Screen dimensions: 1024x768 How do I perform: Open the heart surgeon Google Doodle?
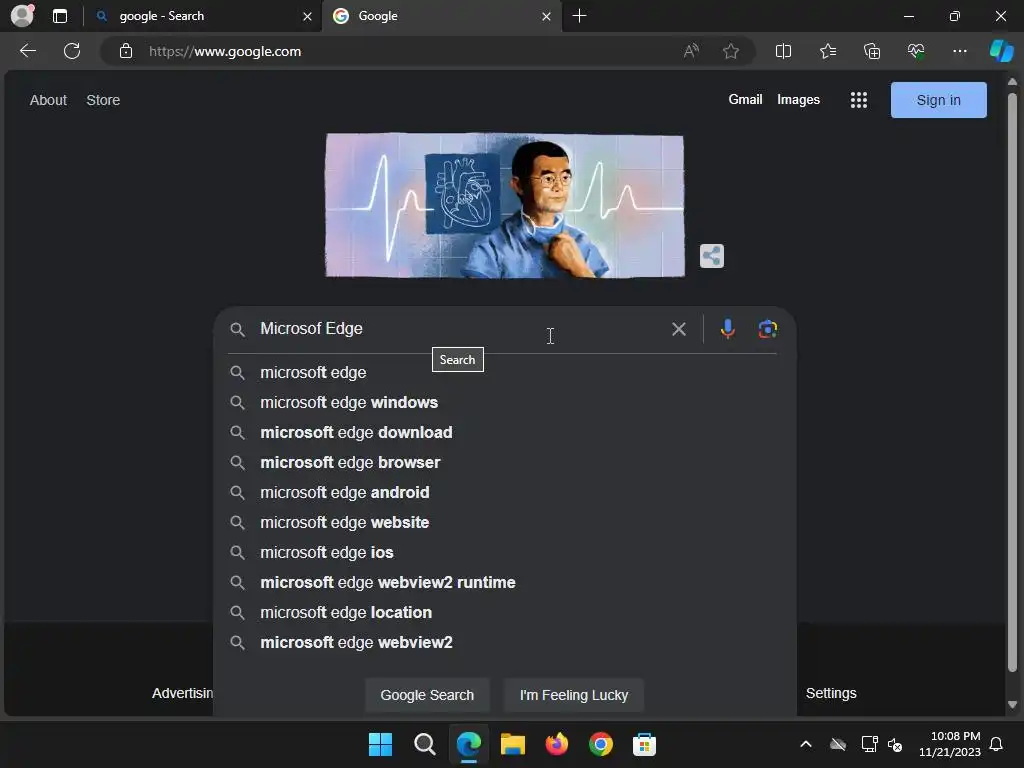[505, 206]
